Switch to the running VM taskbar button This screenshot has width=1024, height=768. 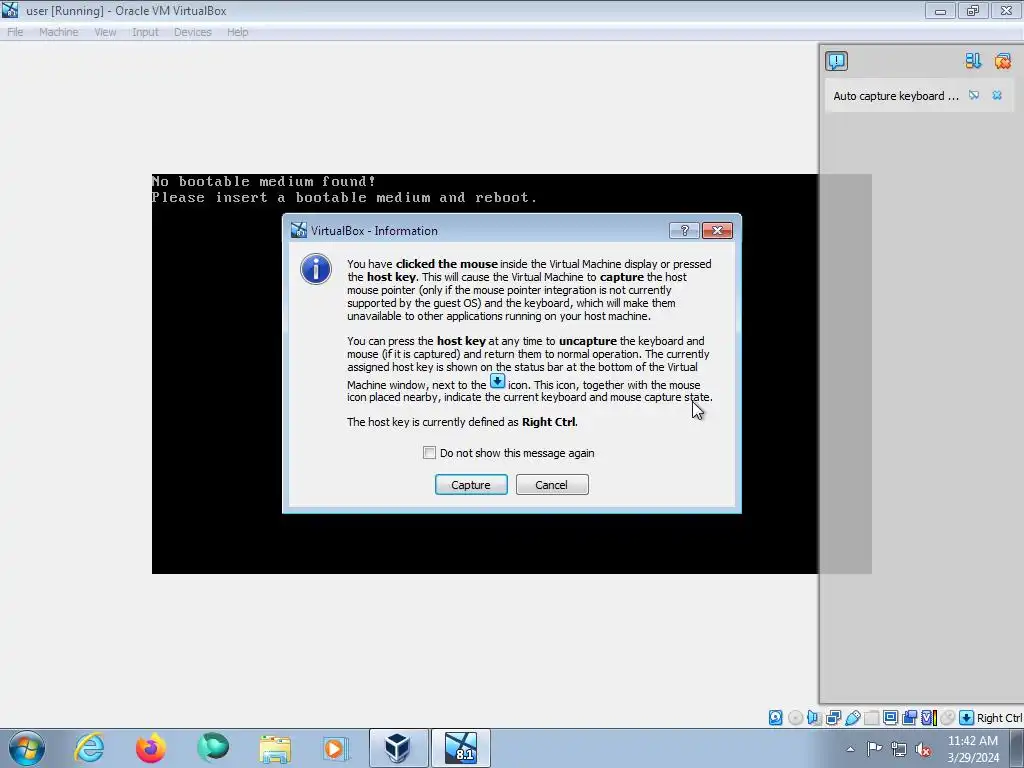(x=460, y=748)
